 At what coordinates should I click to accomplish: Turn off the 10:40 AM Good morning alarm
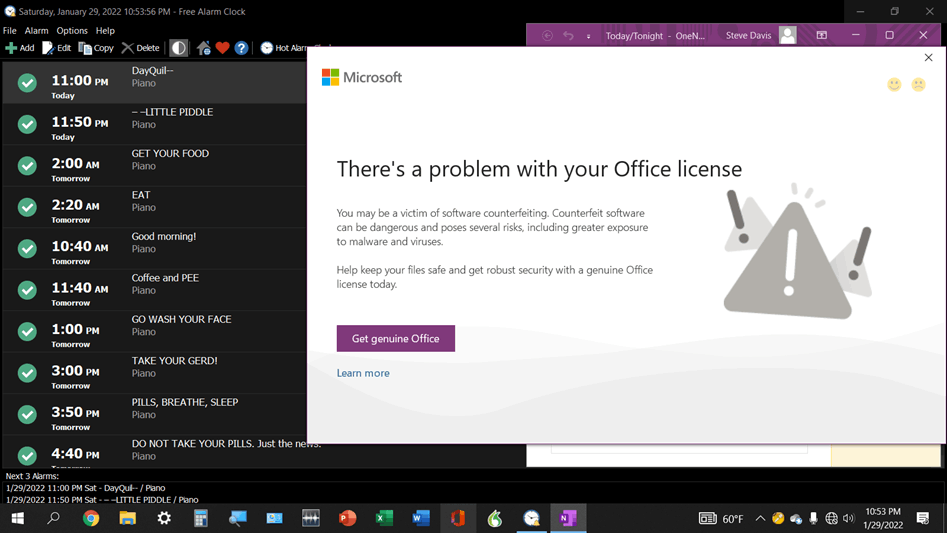coord(27,248)
